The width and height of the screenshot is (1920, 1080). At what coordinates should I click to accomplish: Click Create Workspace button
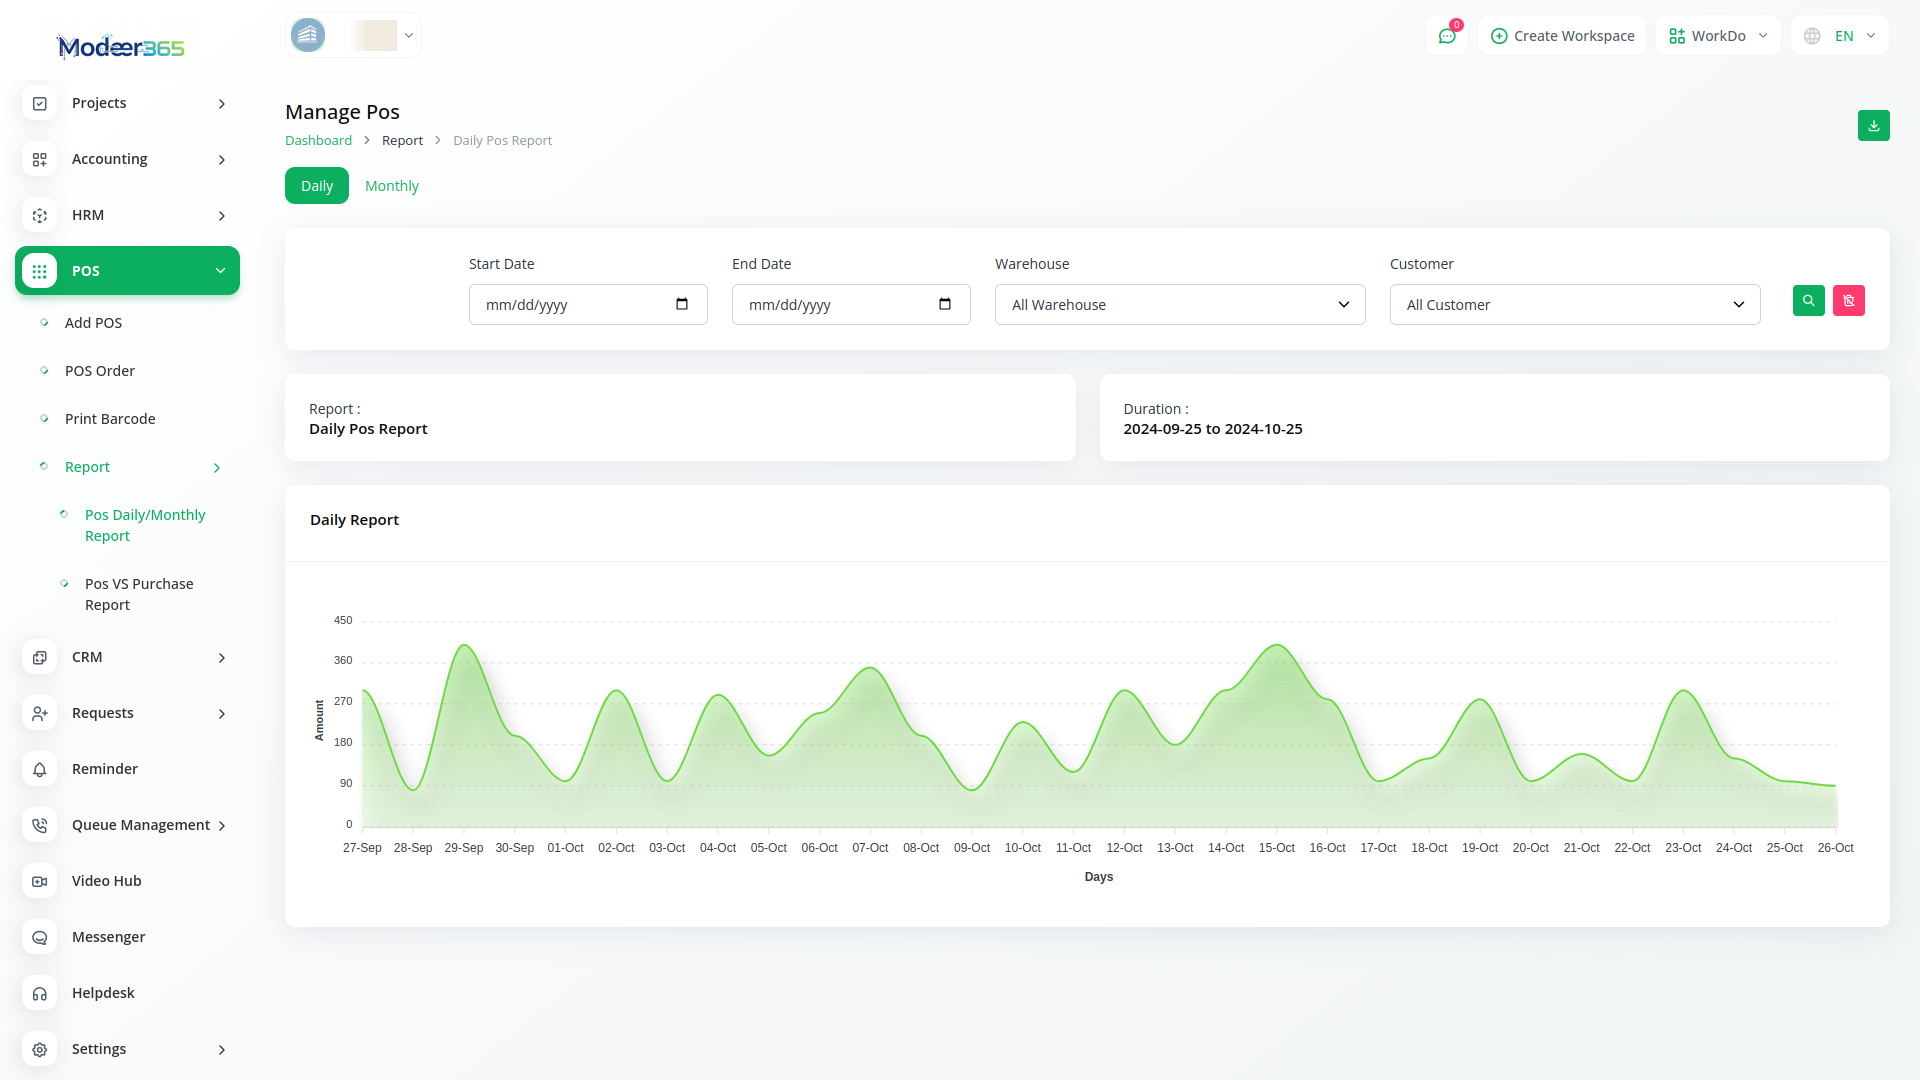point(1562,36)
